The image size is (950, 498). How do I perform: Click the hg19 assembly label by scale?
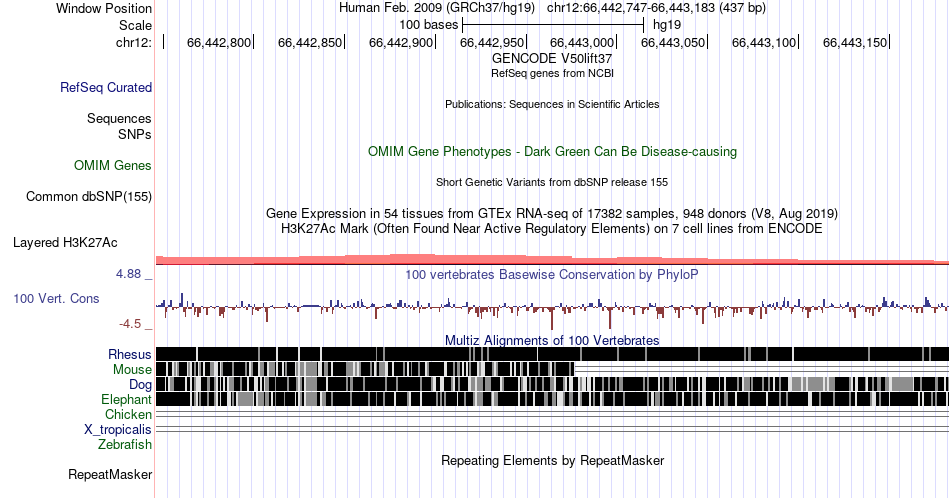(666, 25)
